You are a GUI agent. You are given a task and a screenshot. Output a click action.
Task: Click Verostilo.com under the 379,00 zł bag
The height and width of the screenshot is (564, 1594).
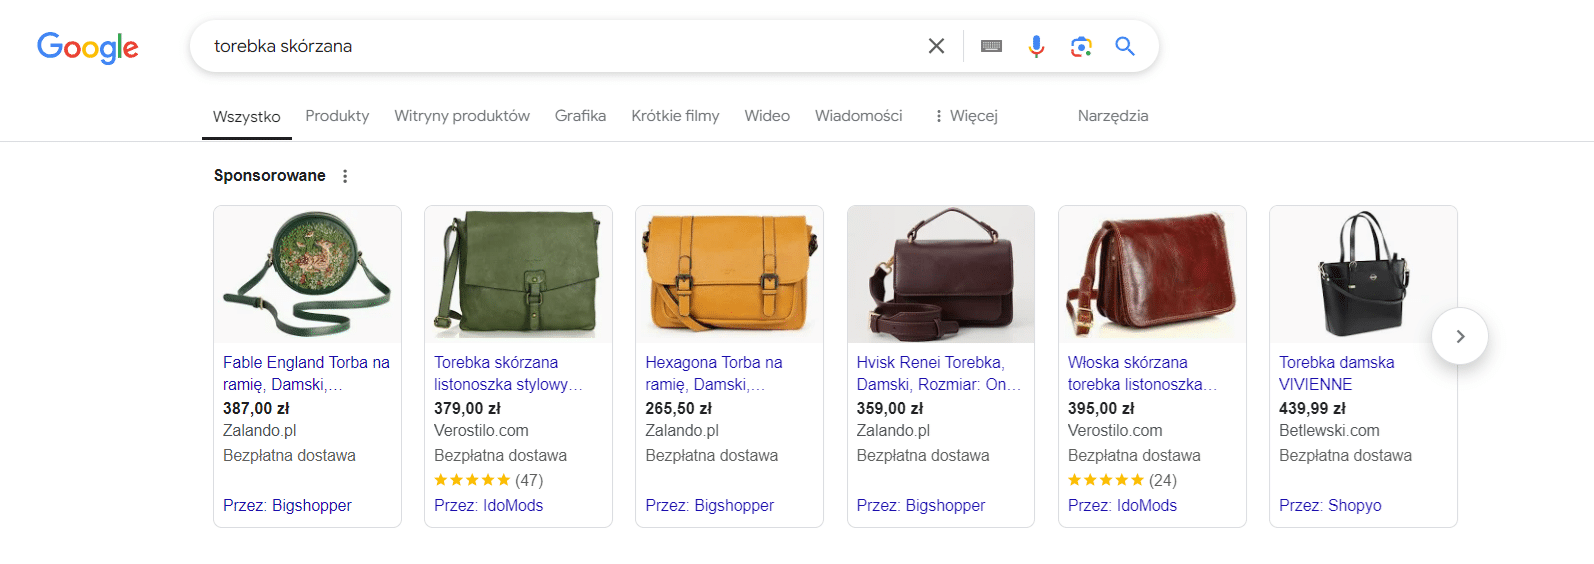(x=481, y=430)
